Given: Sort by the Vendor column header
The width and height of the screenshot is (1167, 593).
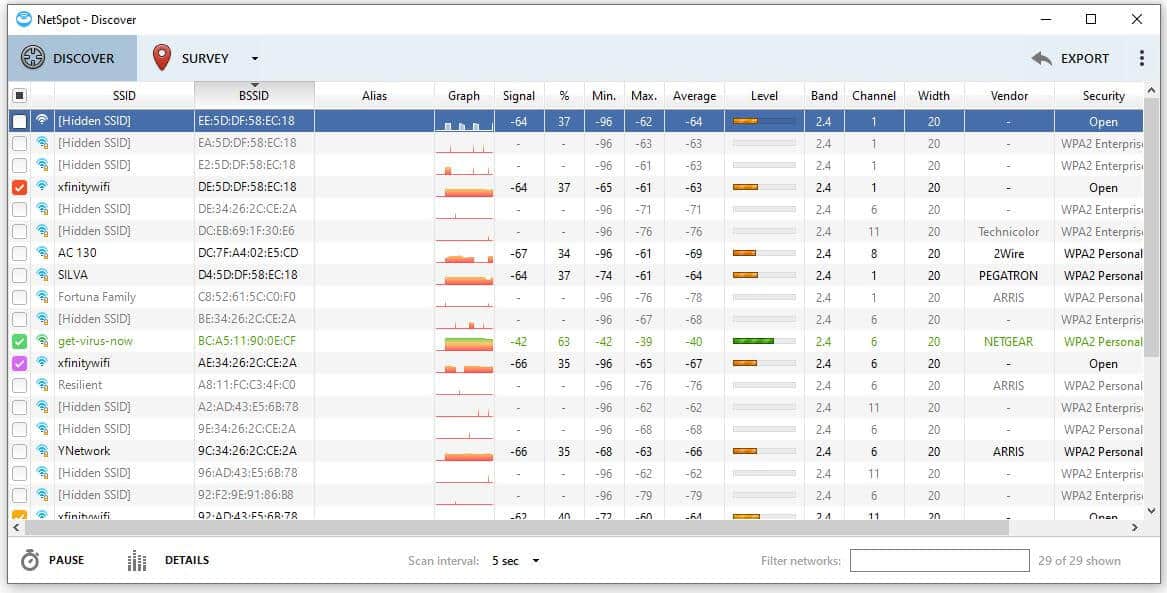Looking at the screenshot, I should click(x=1009, y=96).
